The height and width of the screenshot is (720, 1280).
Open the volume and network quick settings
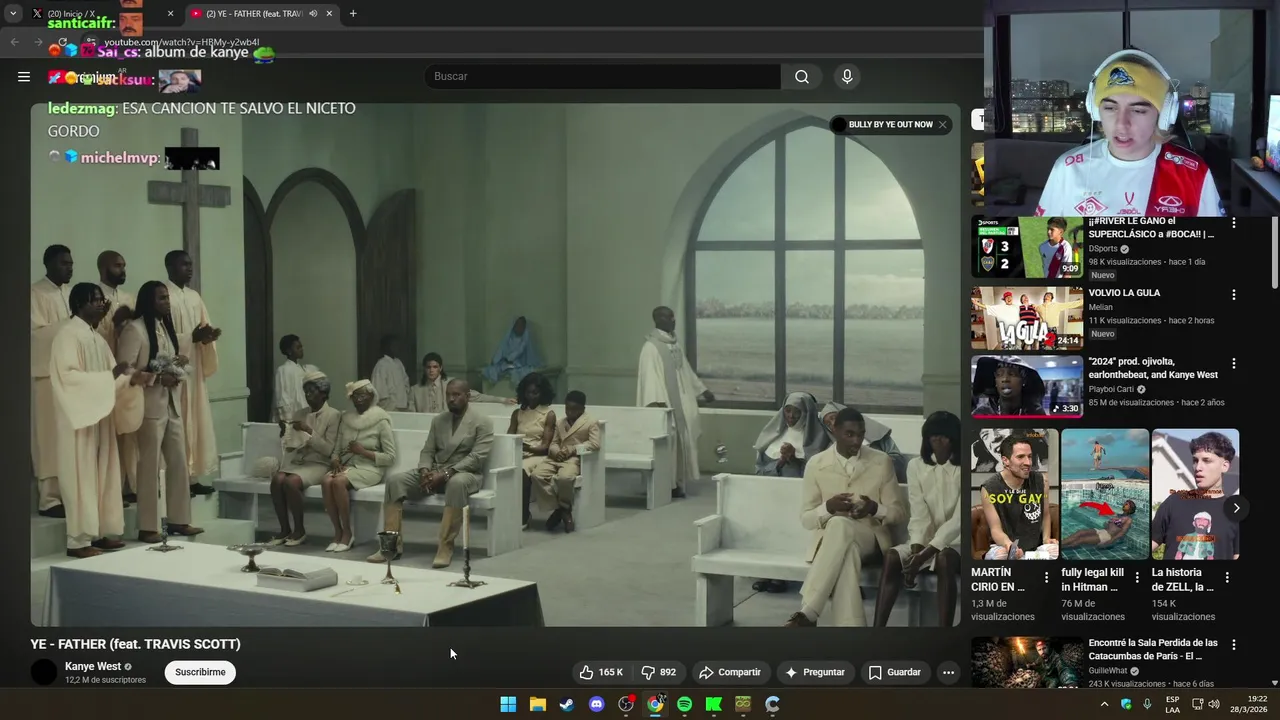point(1205,704)
